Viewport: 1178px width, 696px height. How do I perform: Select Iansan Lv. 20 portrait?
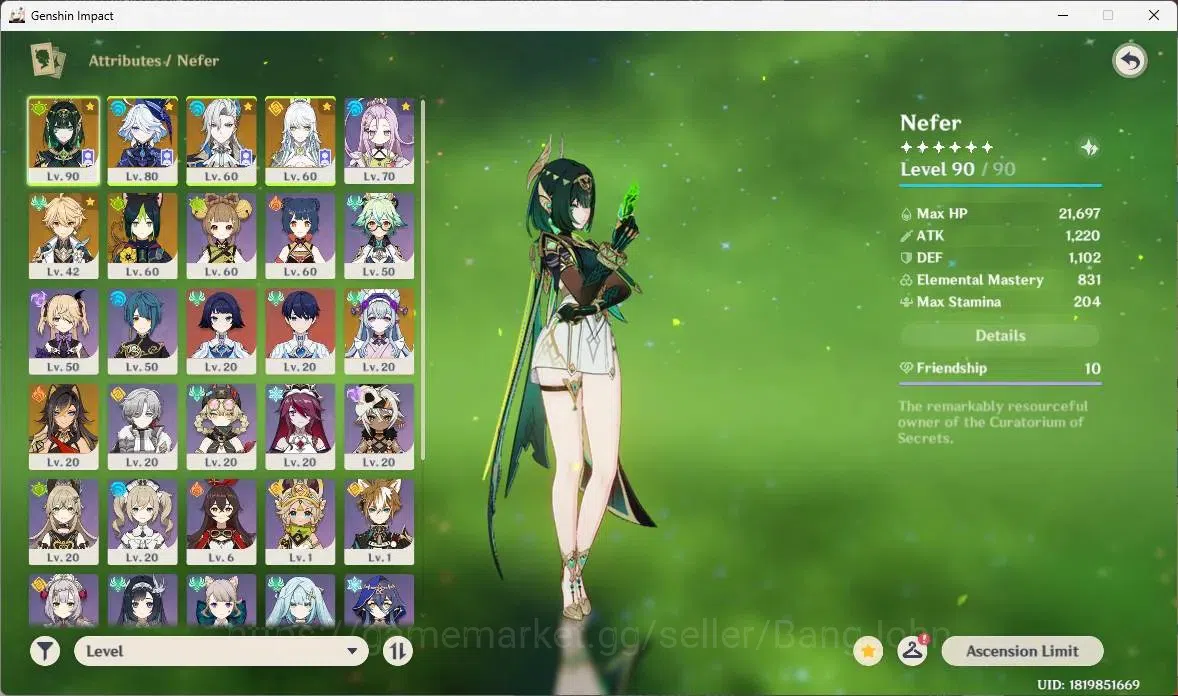point(379,427)
